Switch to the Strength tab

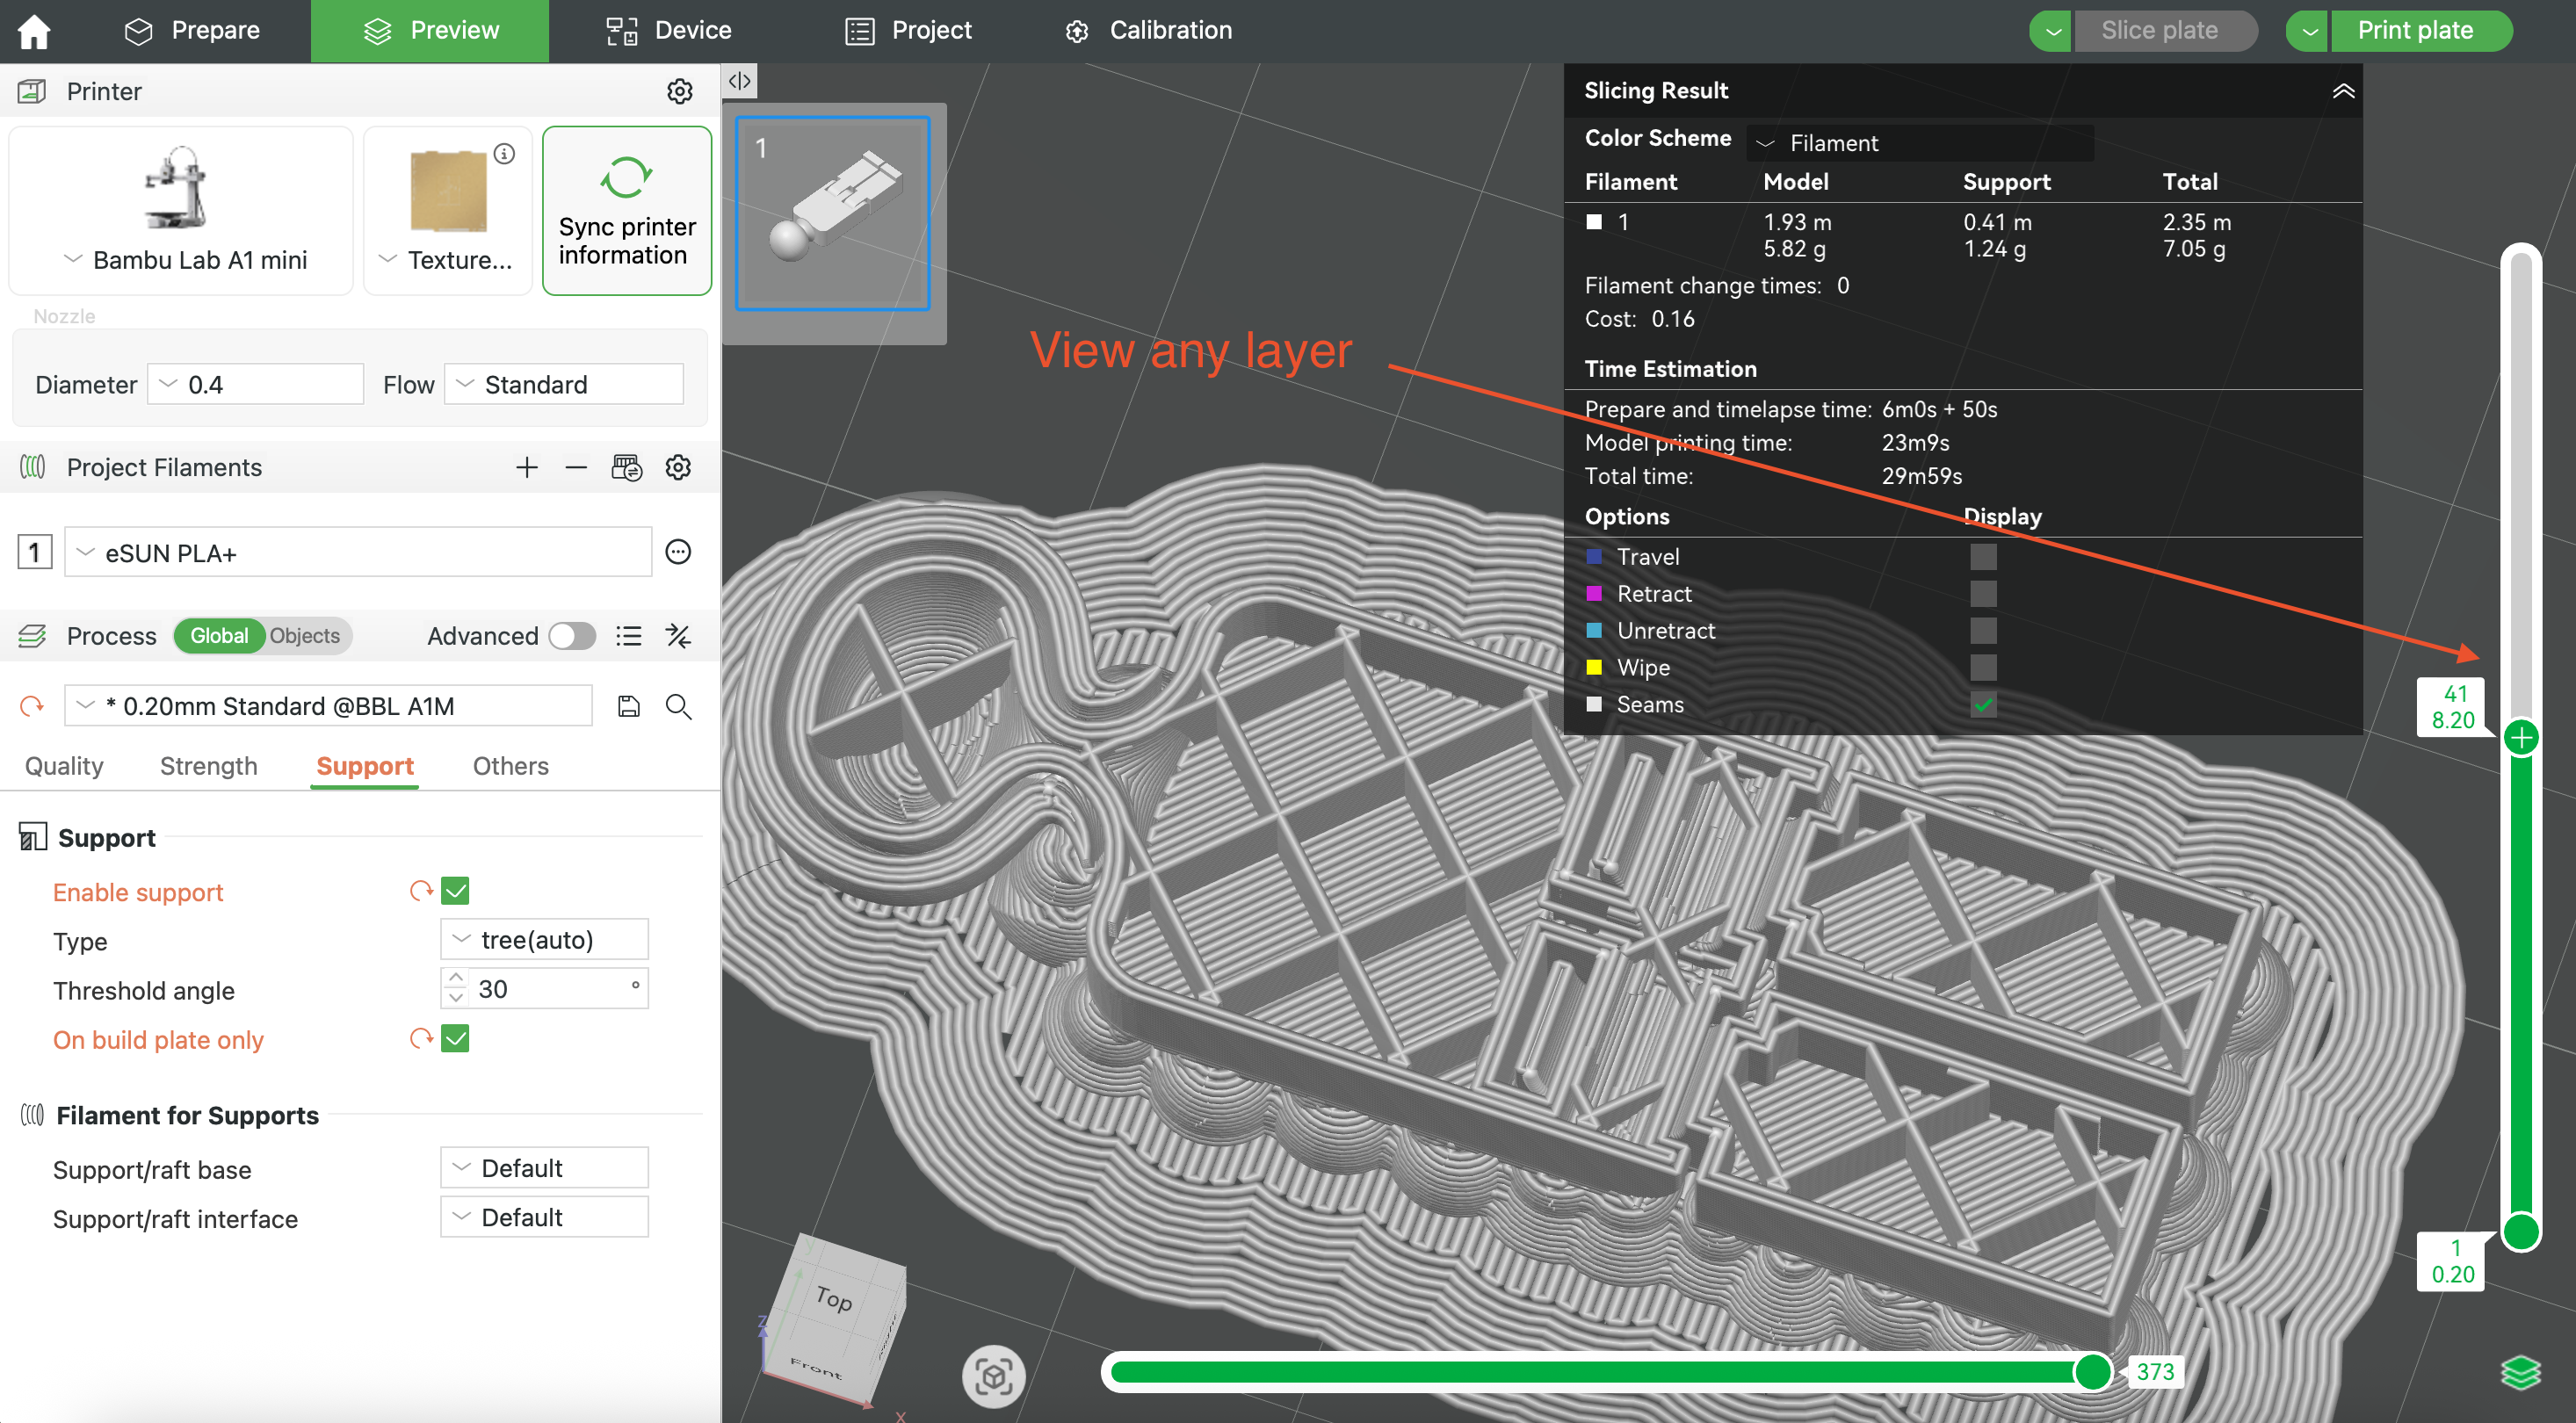208,766
